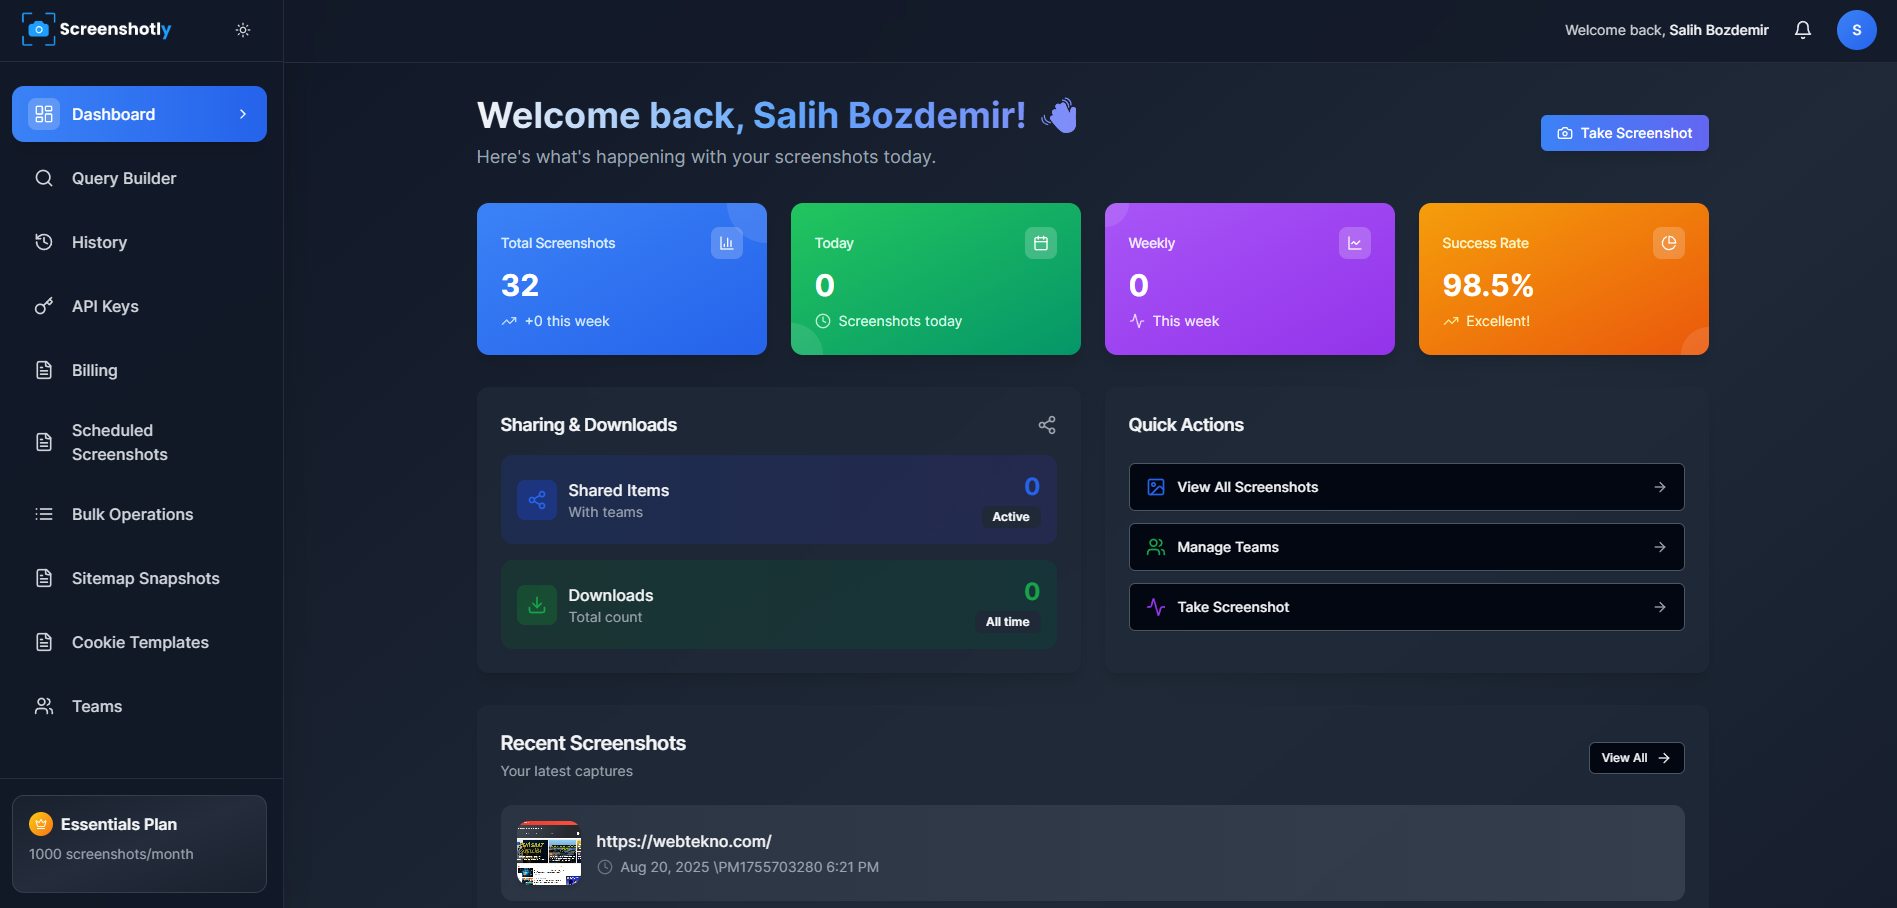Click the bar chart icon on Total Screenshots
Screen dimensions: 1897x908
click(726, 243)
